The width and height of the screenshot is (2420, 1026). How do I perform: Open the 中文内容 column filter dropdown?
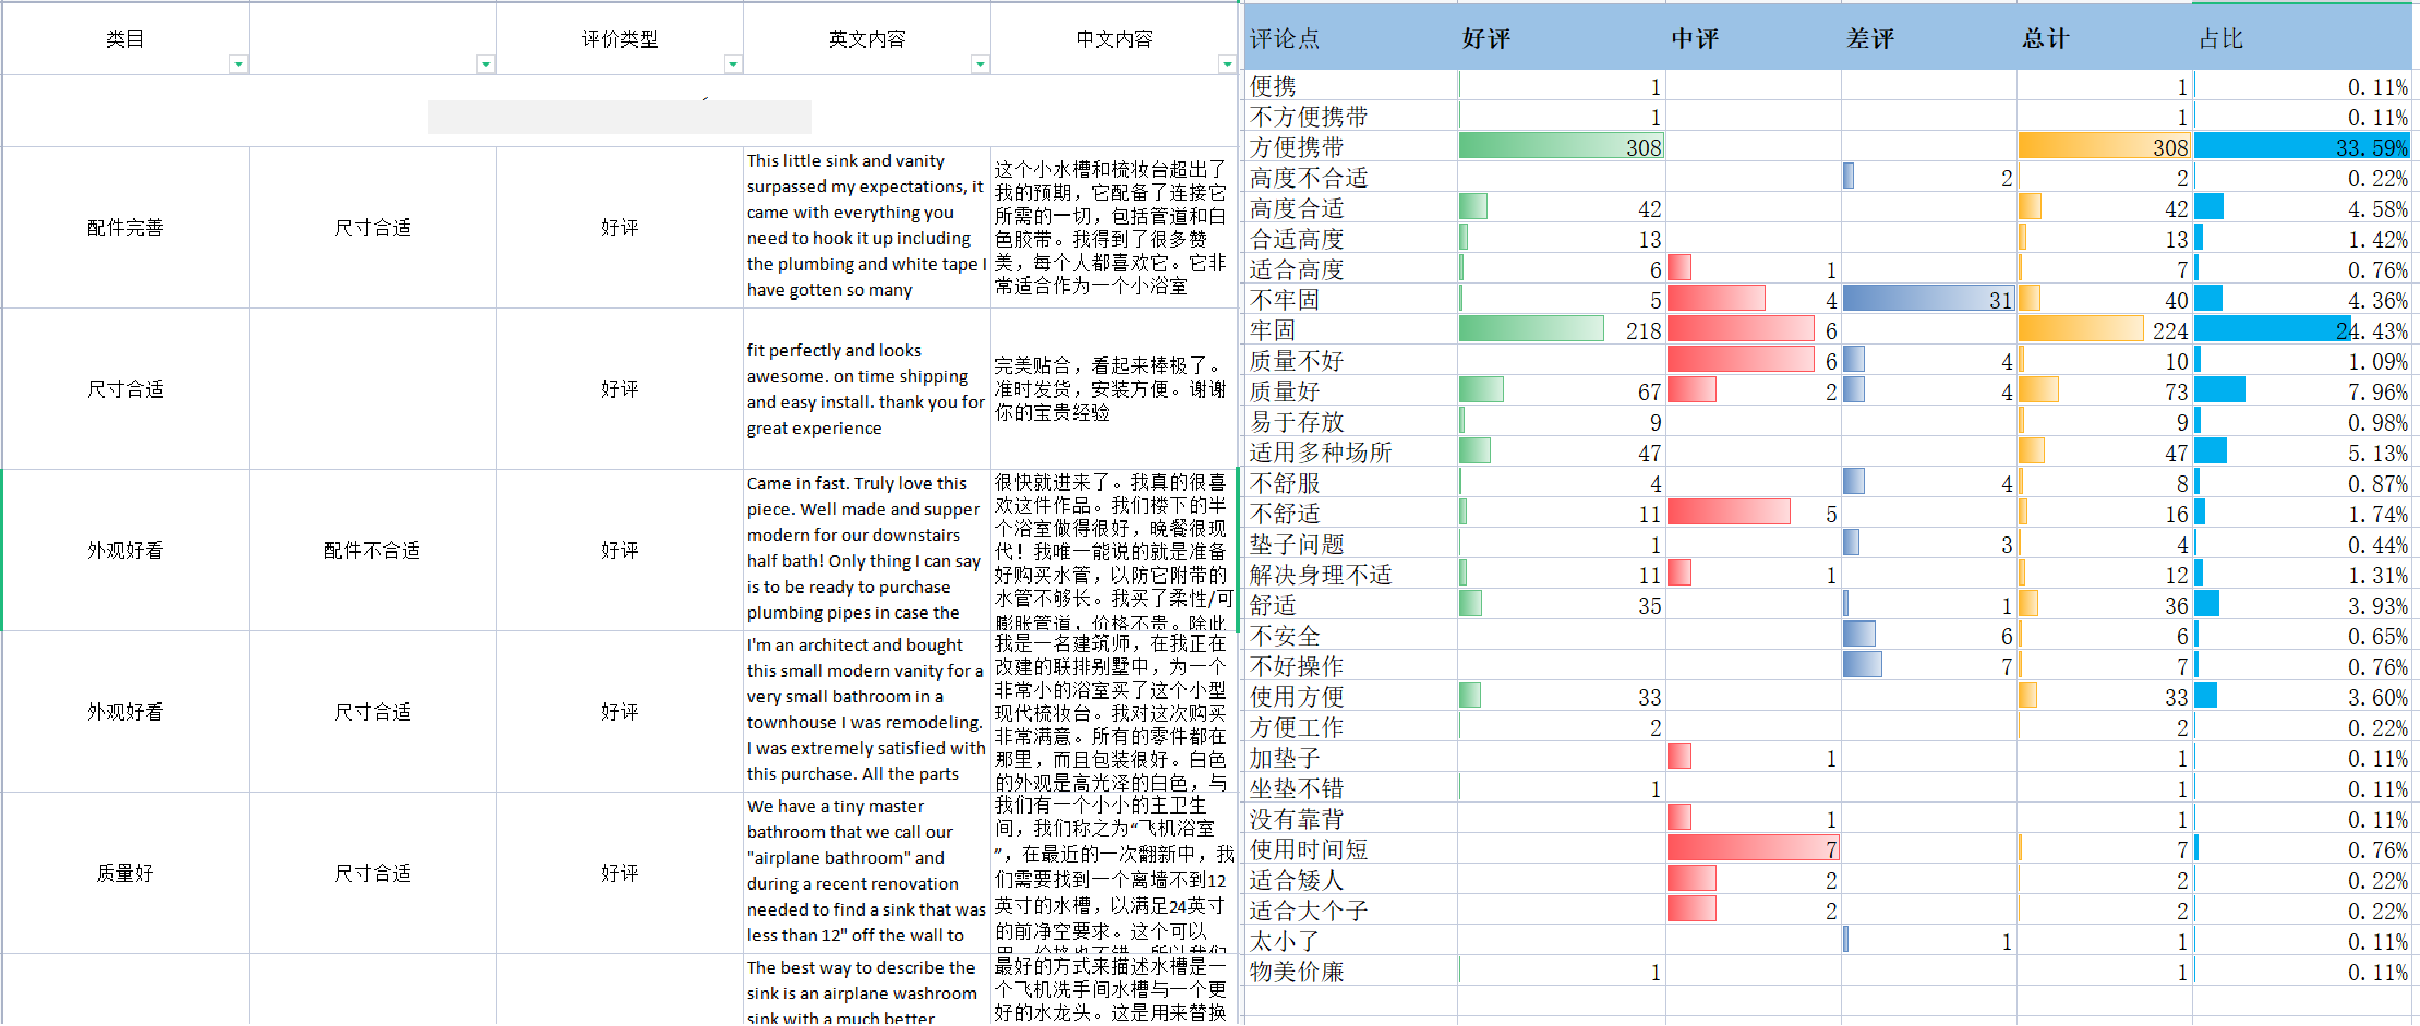click(x=1227, y=64)
